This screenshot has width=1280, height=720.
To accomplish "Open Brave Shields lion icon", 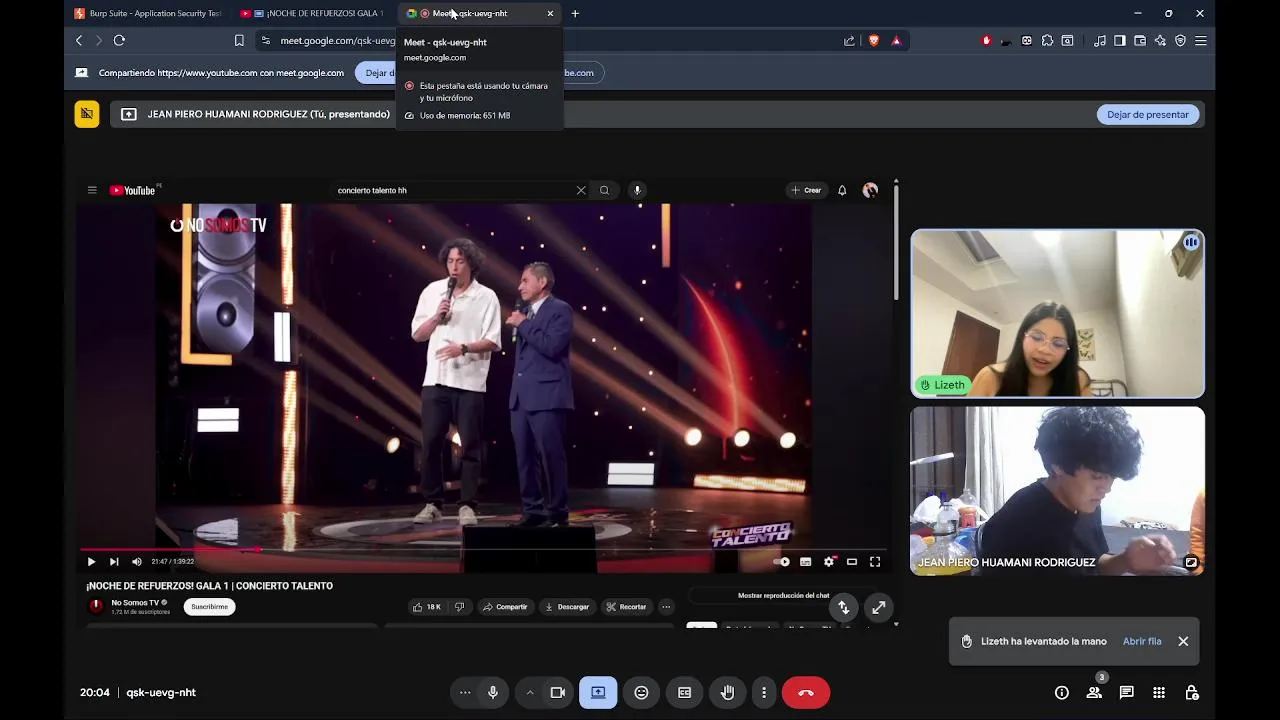I will pyautogui.click(x=874, y=40).
